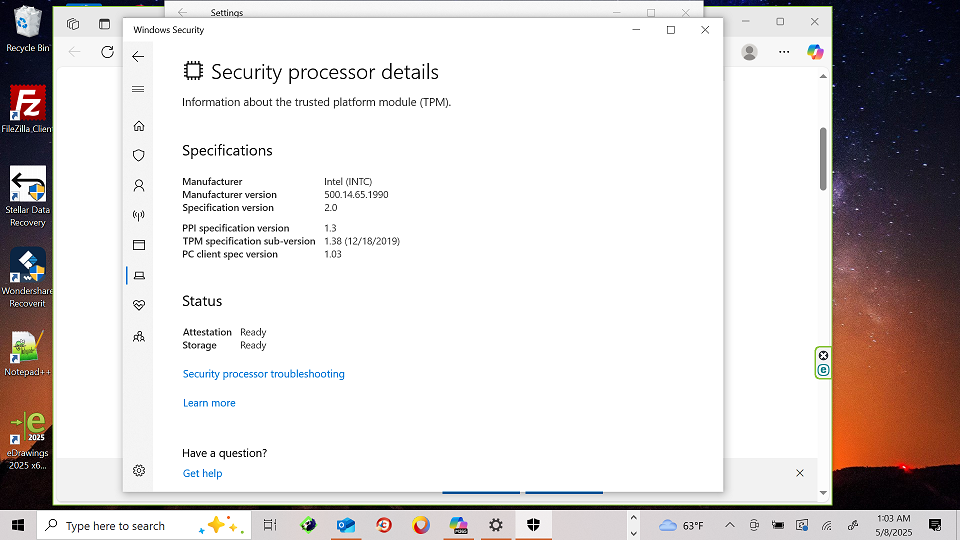Open the Home section in sidebar

click(139, 126)
